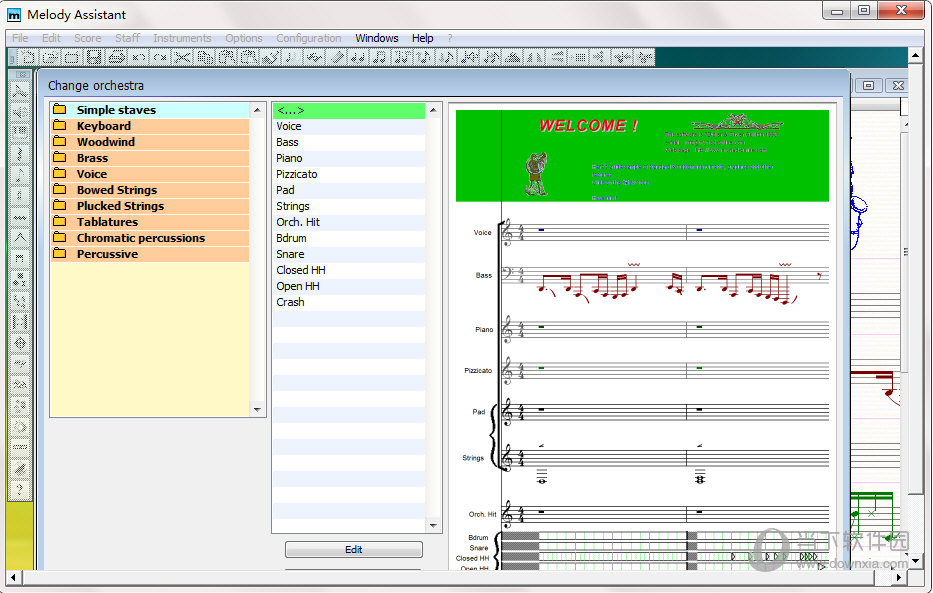Click the staff list scroll up arrow
Image resolution: width=933 pixels, height=593 pixels.
[x=433, y=110]
